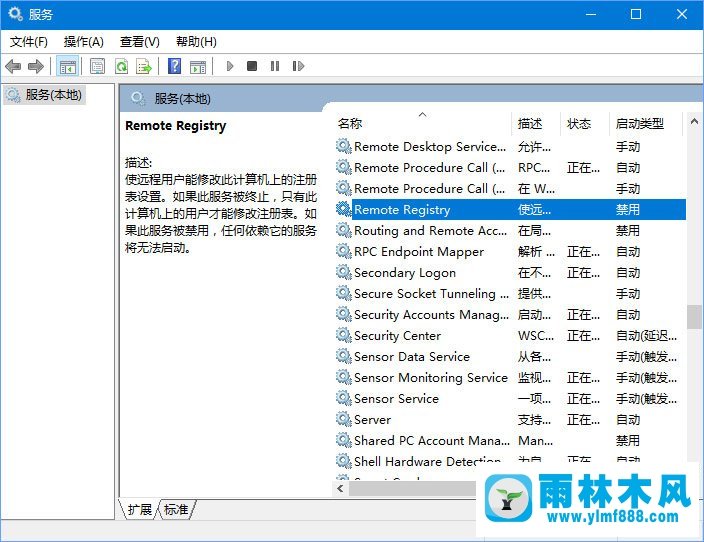The height and width of the screenshot is (542, 704).
Task: Click 禁用 startup type of Remote Registry
Action: (628, 210)
